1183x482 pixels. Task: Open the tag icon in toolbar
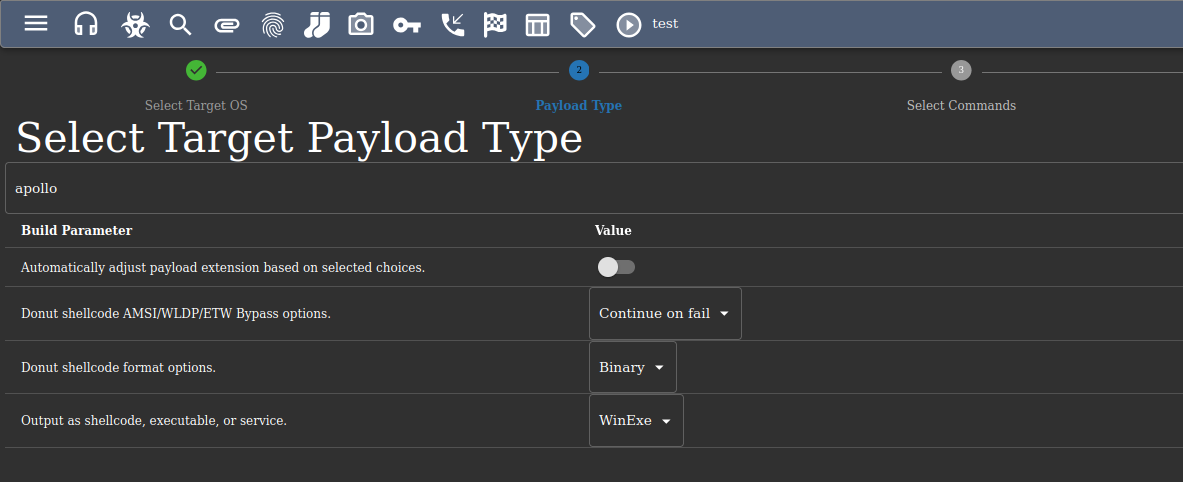582,25
